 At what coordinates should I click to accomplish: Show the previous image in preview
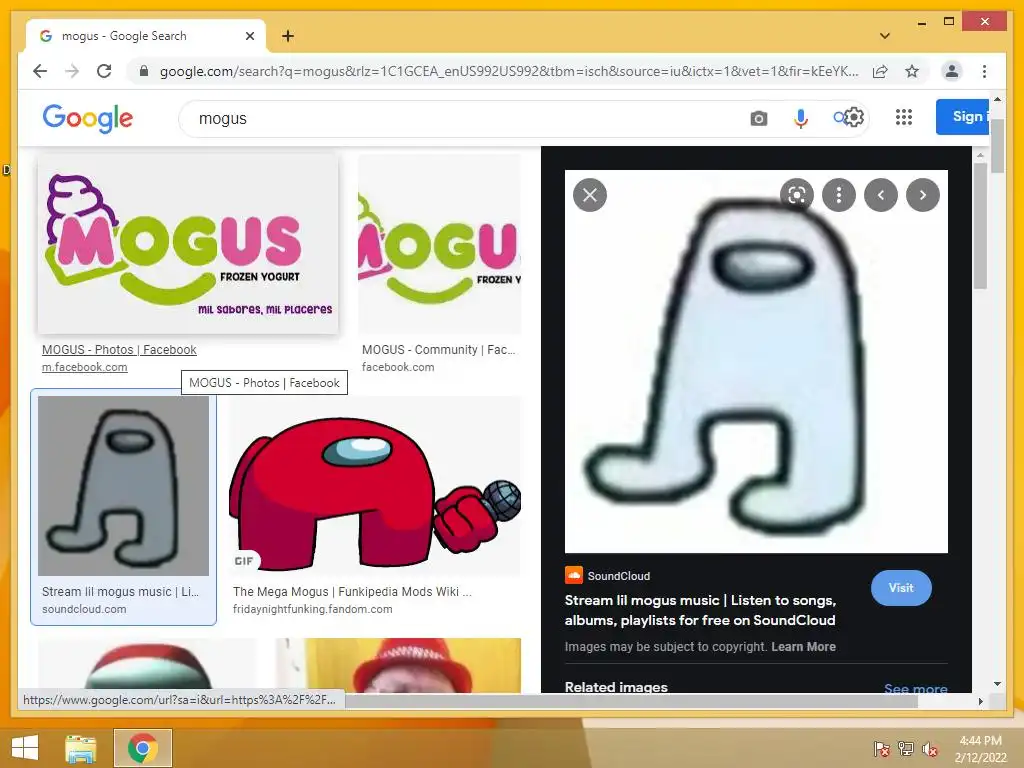(881, 195)
